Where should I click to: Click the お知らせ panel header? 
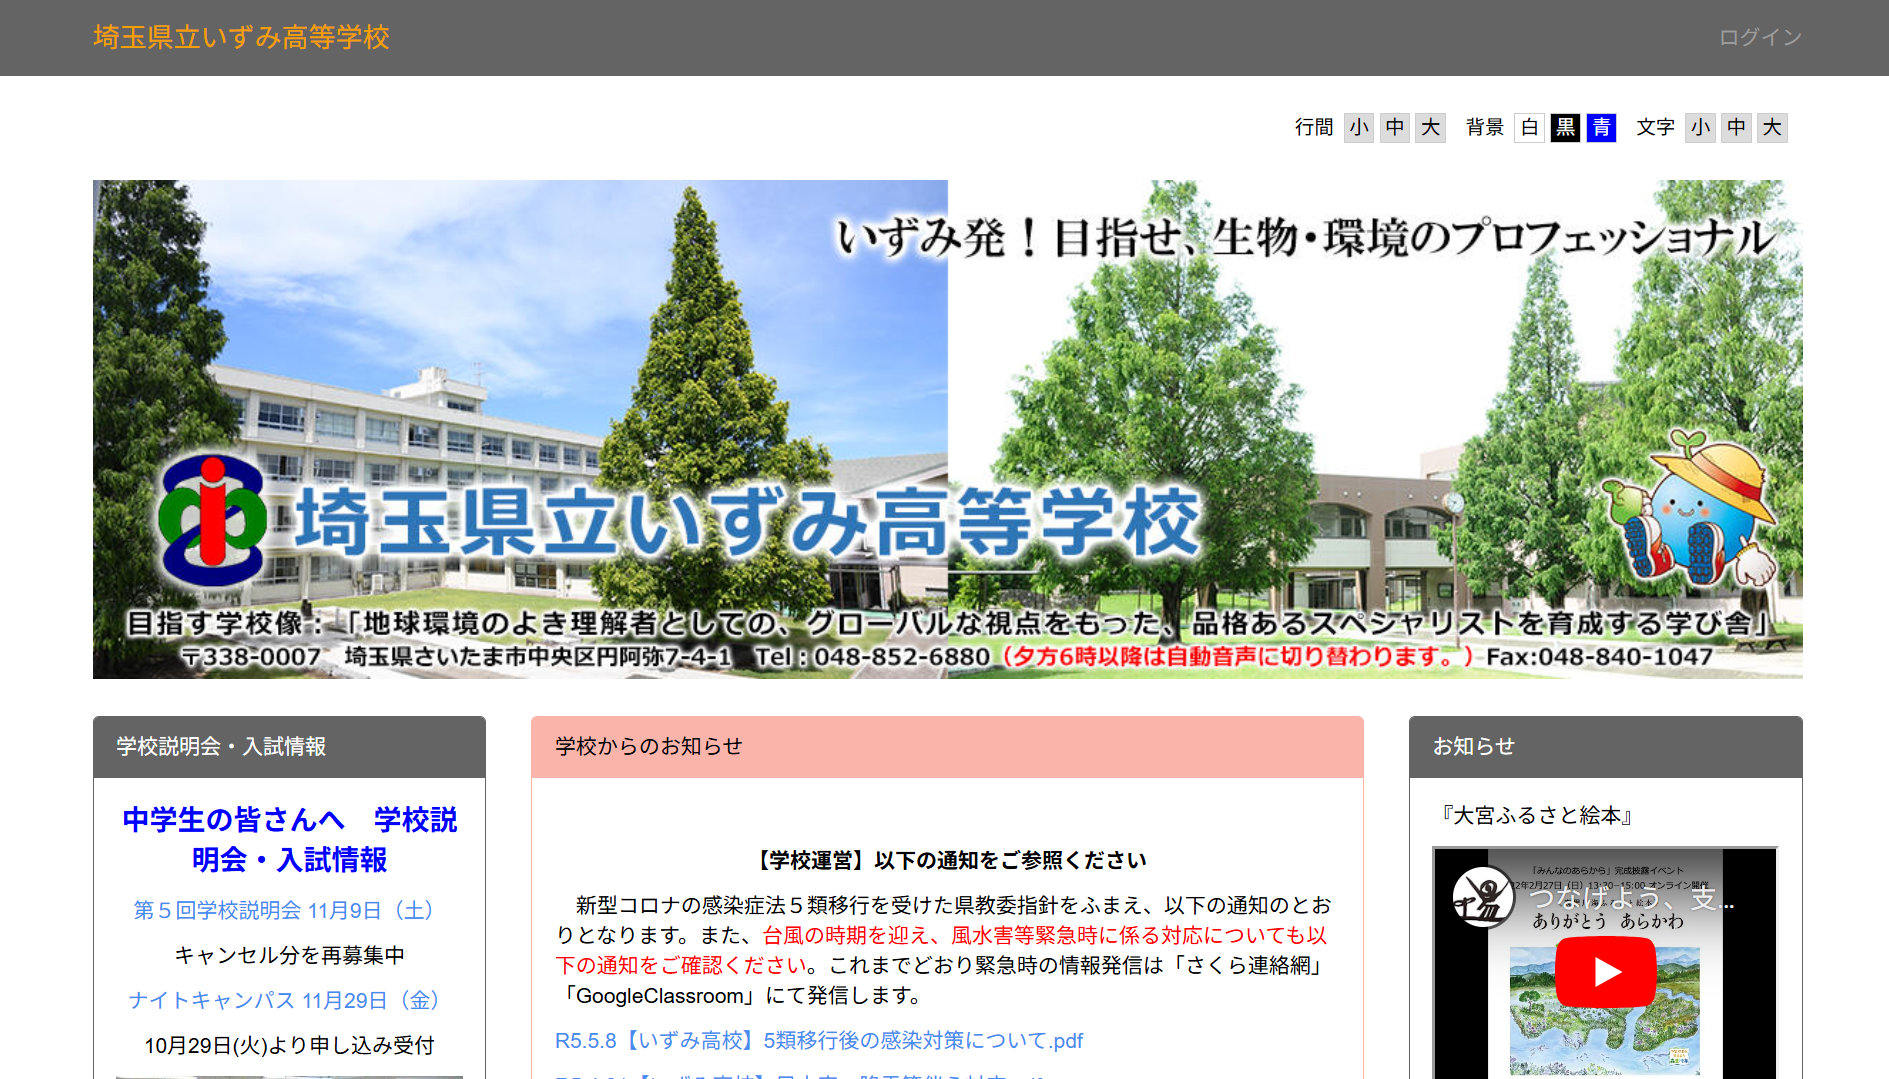point(1605,747)
